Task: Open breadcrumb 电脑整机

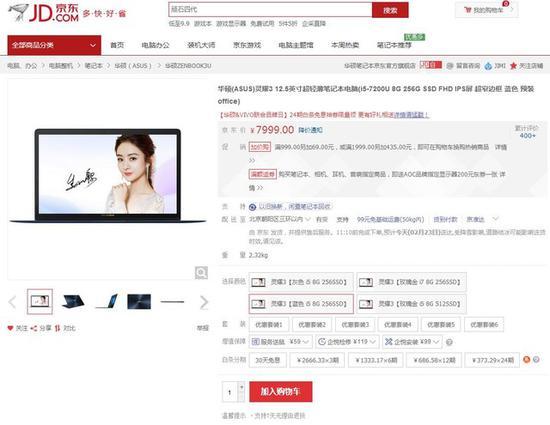Action: pos(60,66)
